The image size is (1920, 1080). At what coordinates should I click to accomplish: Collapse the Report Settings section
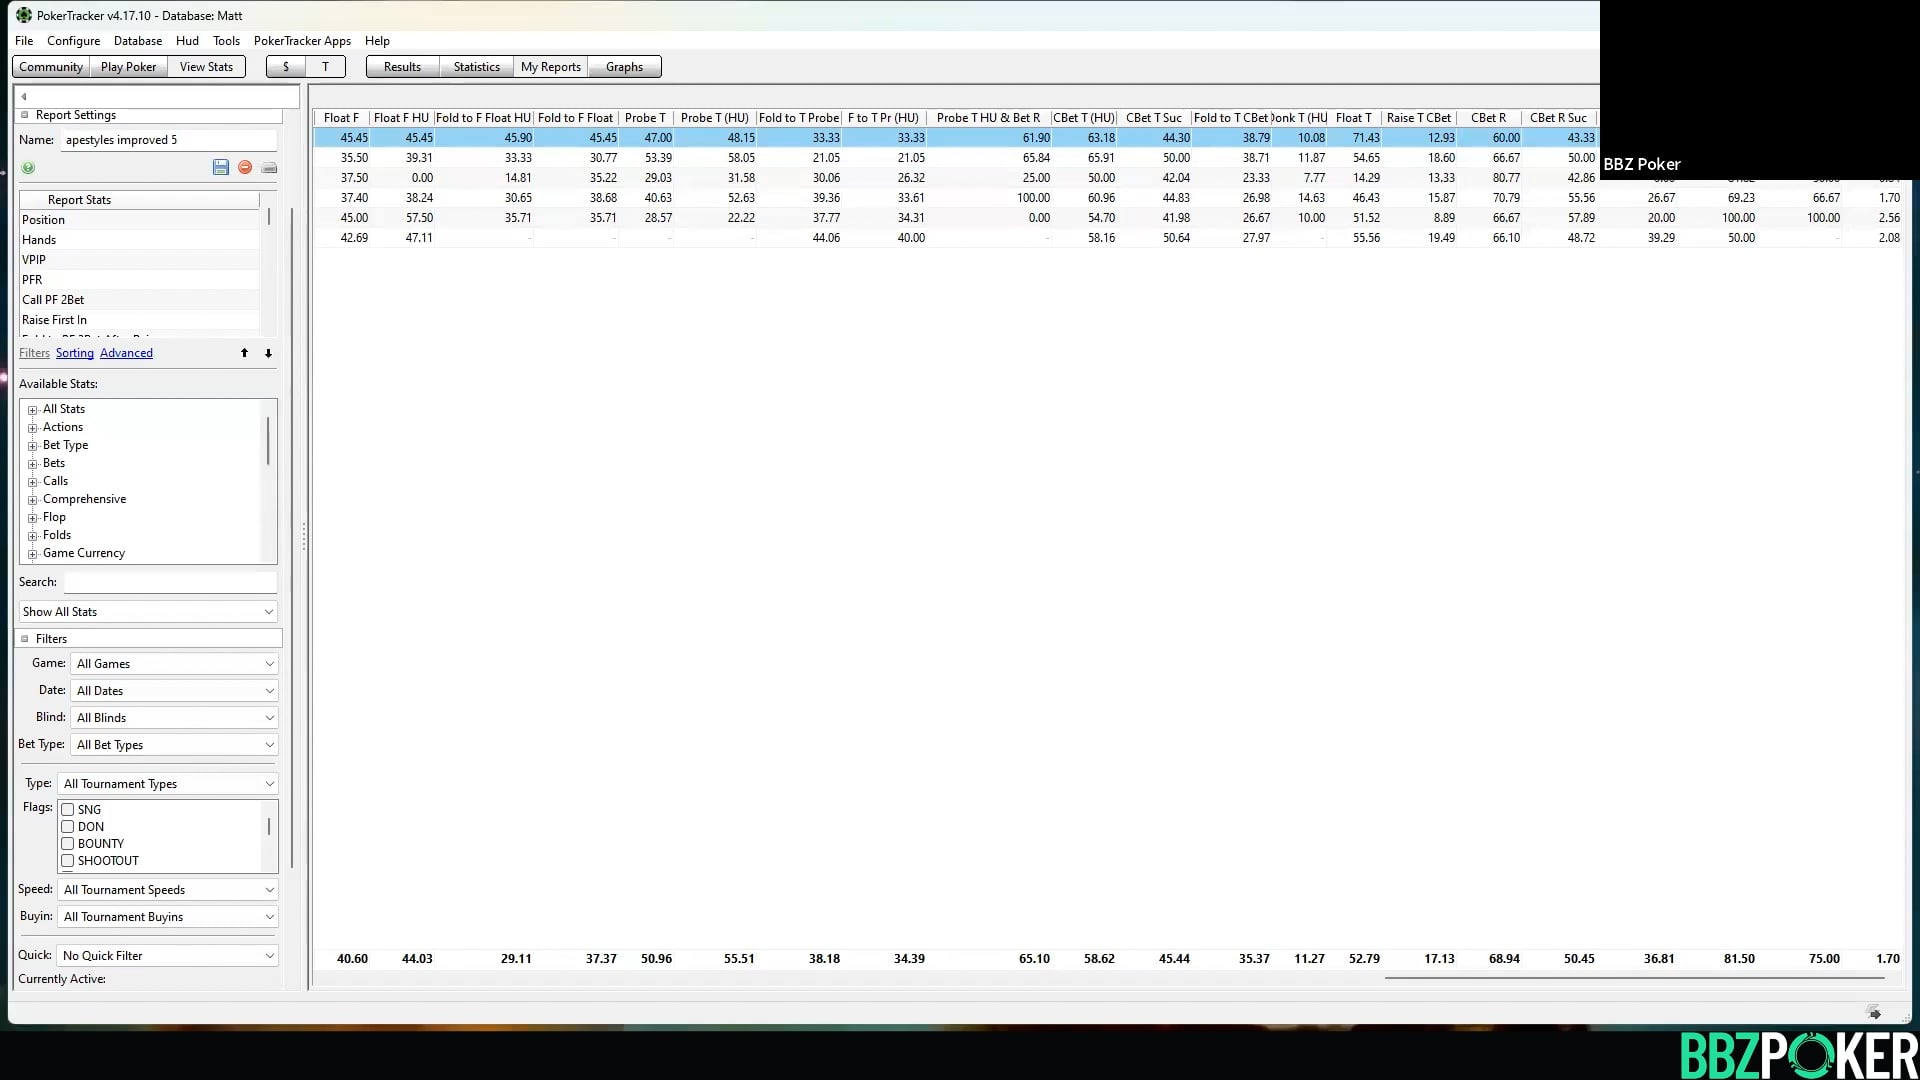click(x=25, y=114)
